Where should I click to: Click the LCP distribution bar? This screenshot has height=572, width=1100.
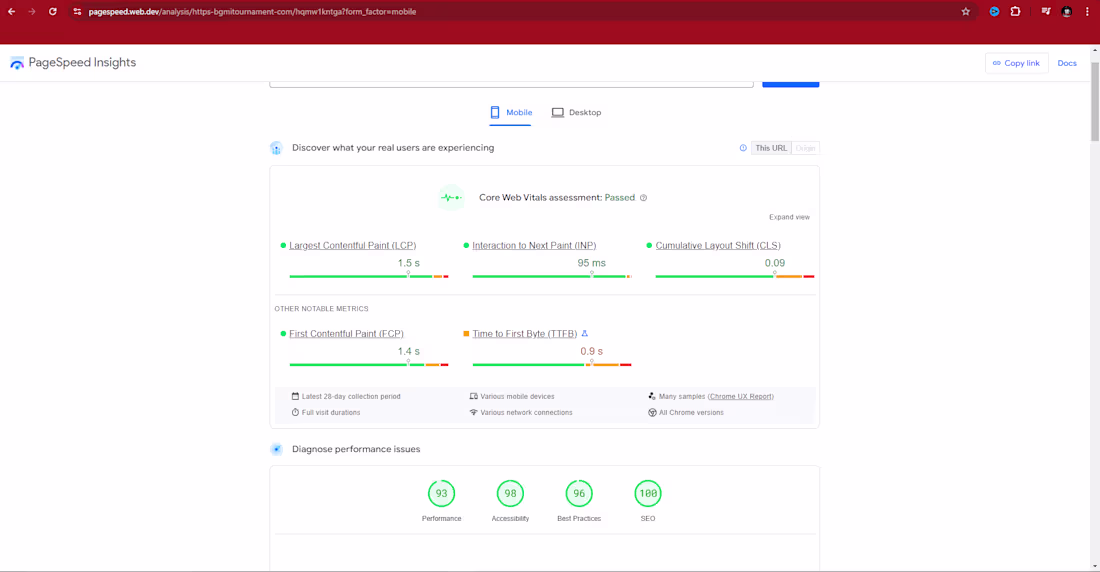[369, 277]
